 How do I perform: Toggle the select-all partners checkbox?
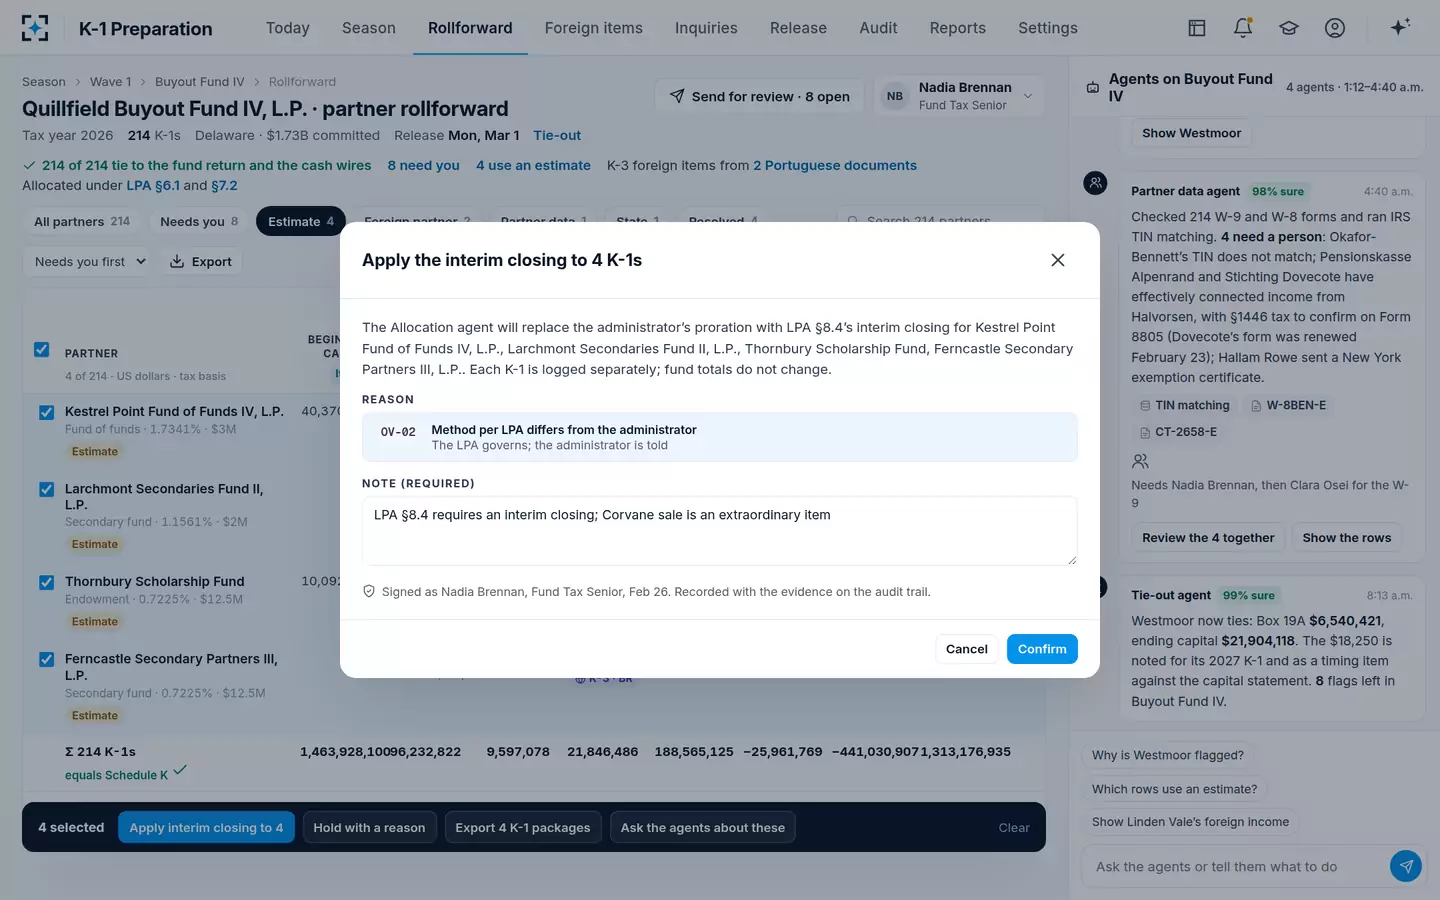click(x=42, y=350)
